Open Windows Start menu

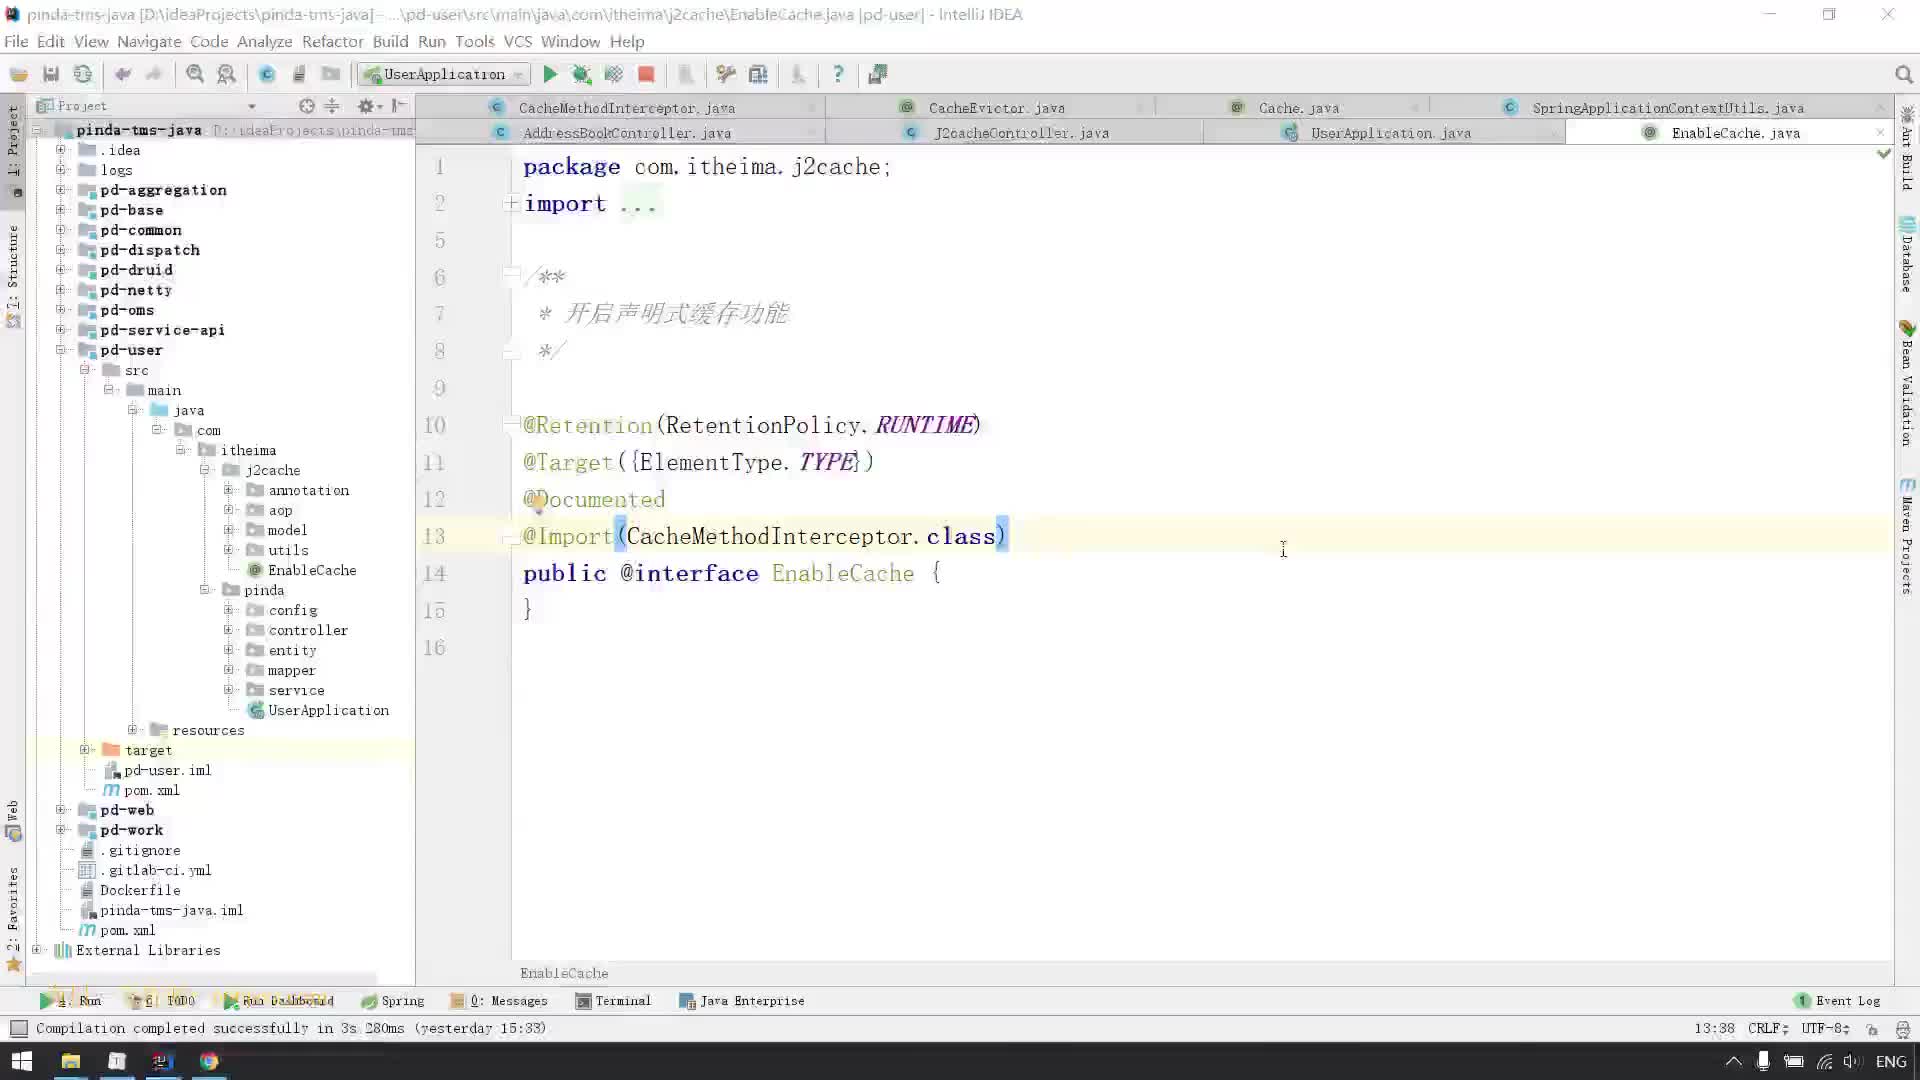[22, 1061]
